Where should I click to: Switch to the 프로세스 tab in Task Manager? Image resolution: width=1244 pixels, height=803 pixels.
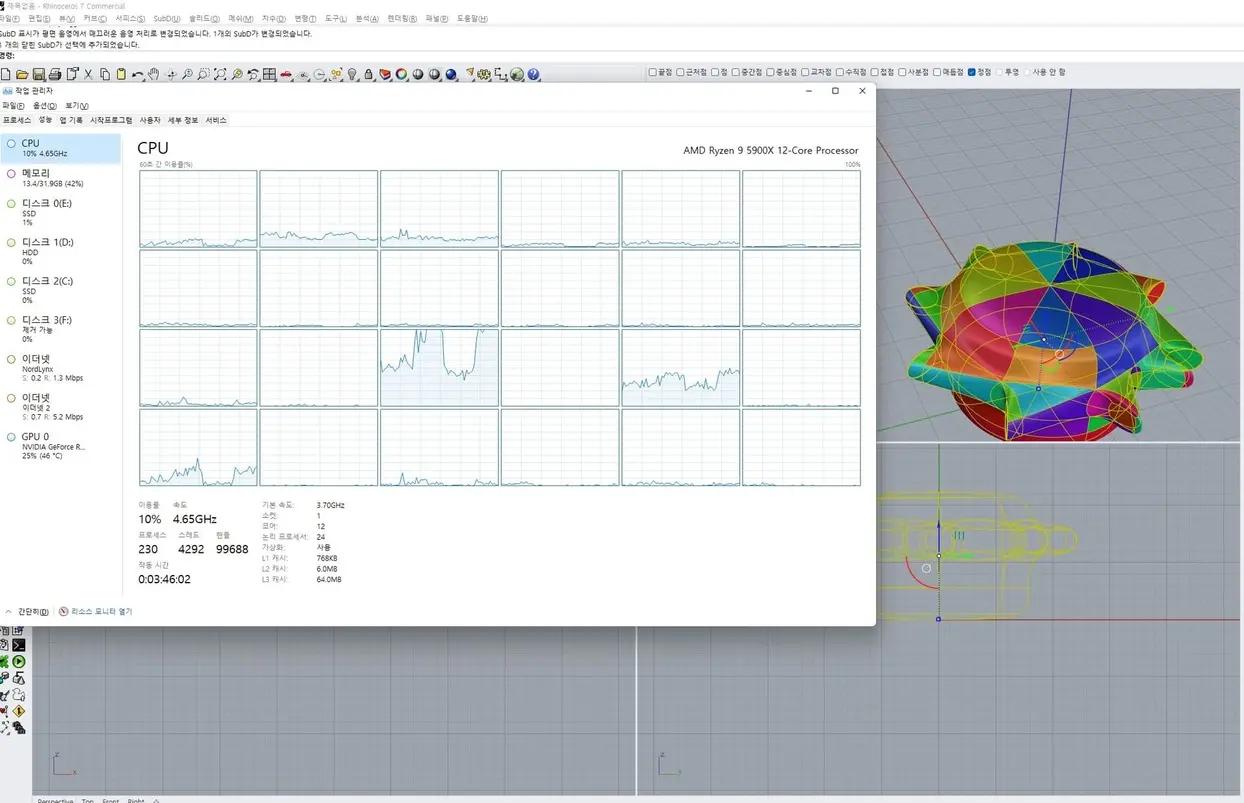coord(15,119)
